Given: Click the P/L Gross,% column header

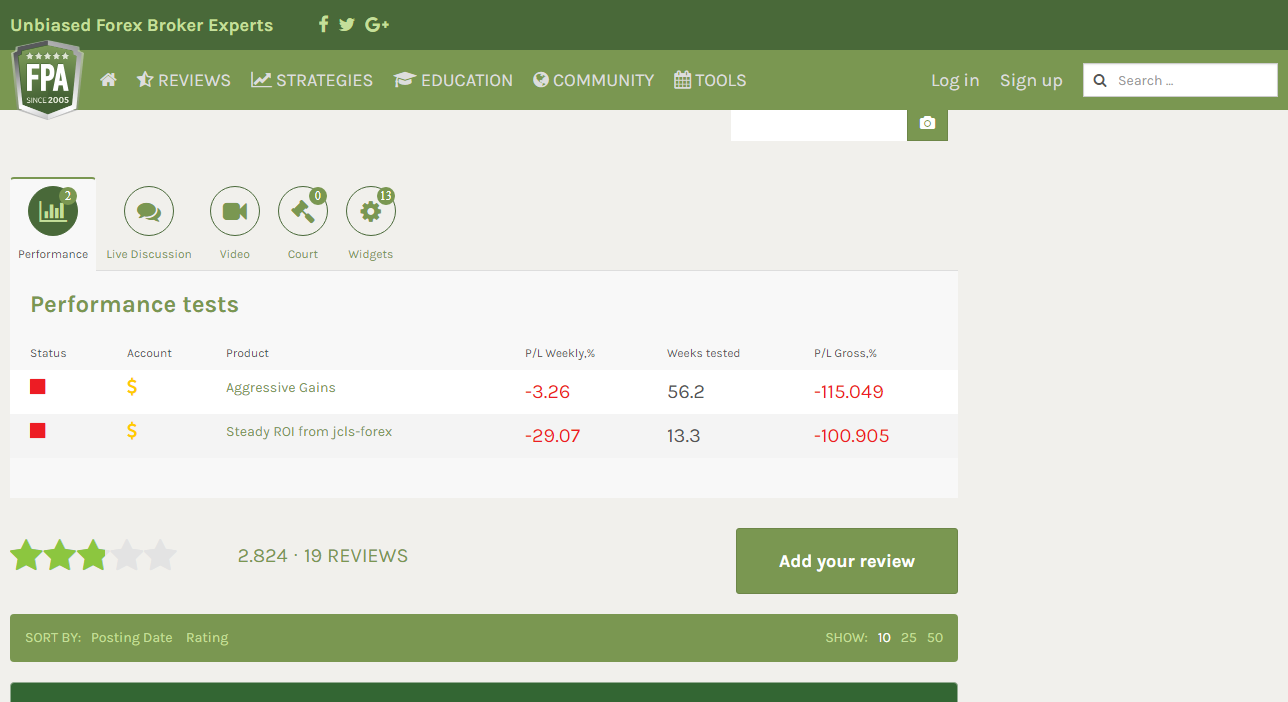Looking at the screenshot, I should [845, 353].
